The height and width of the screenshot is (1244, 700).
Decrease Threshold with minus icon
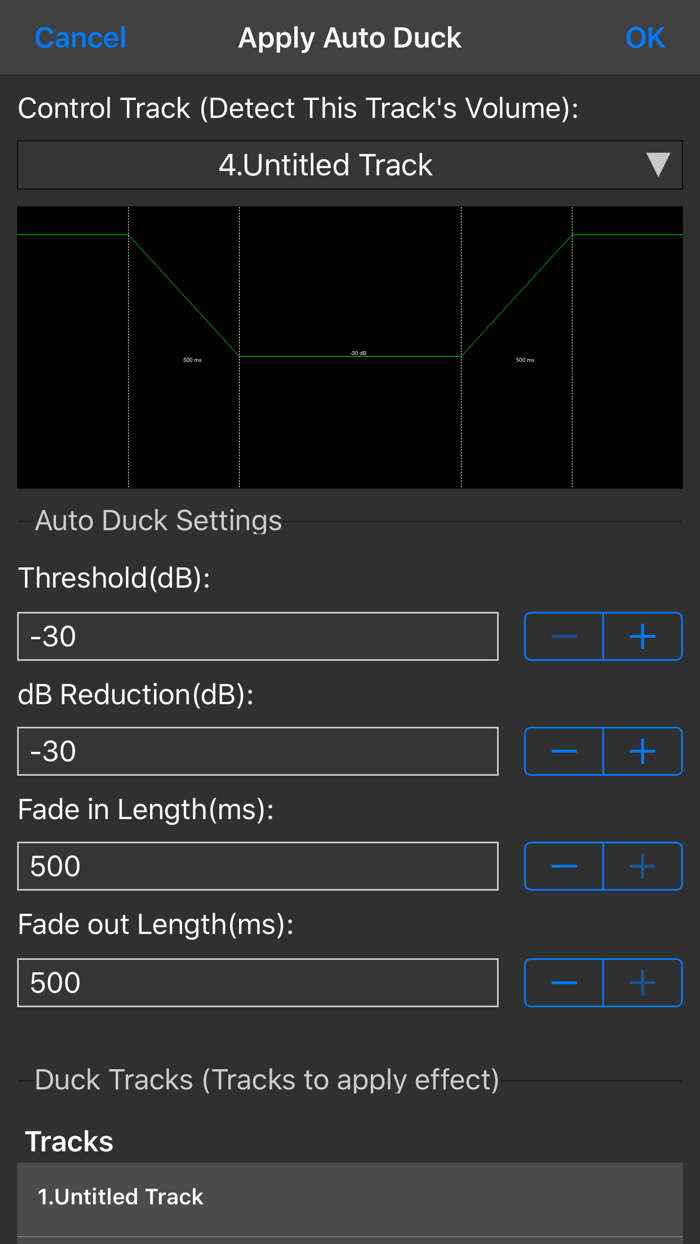(x=564, y=637)
